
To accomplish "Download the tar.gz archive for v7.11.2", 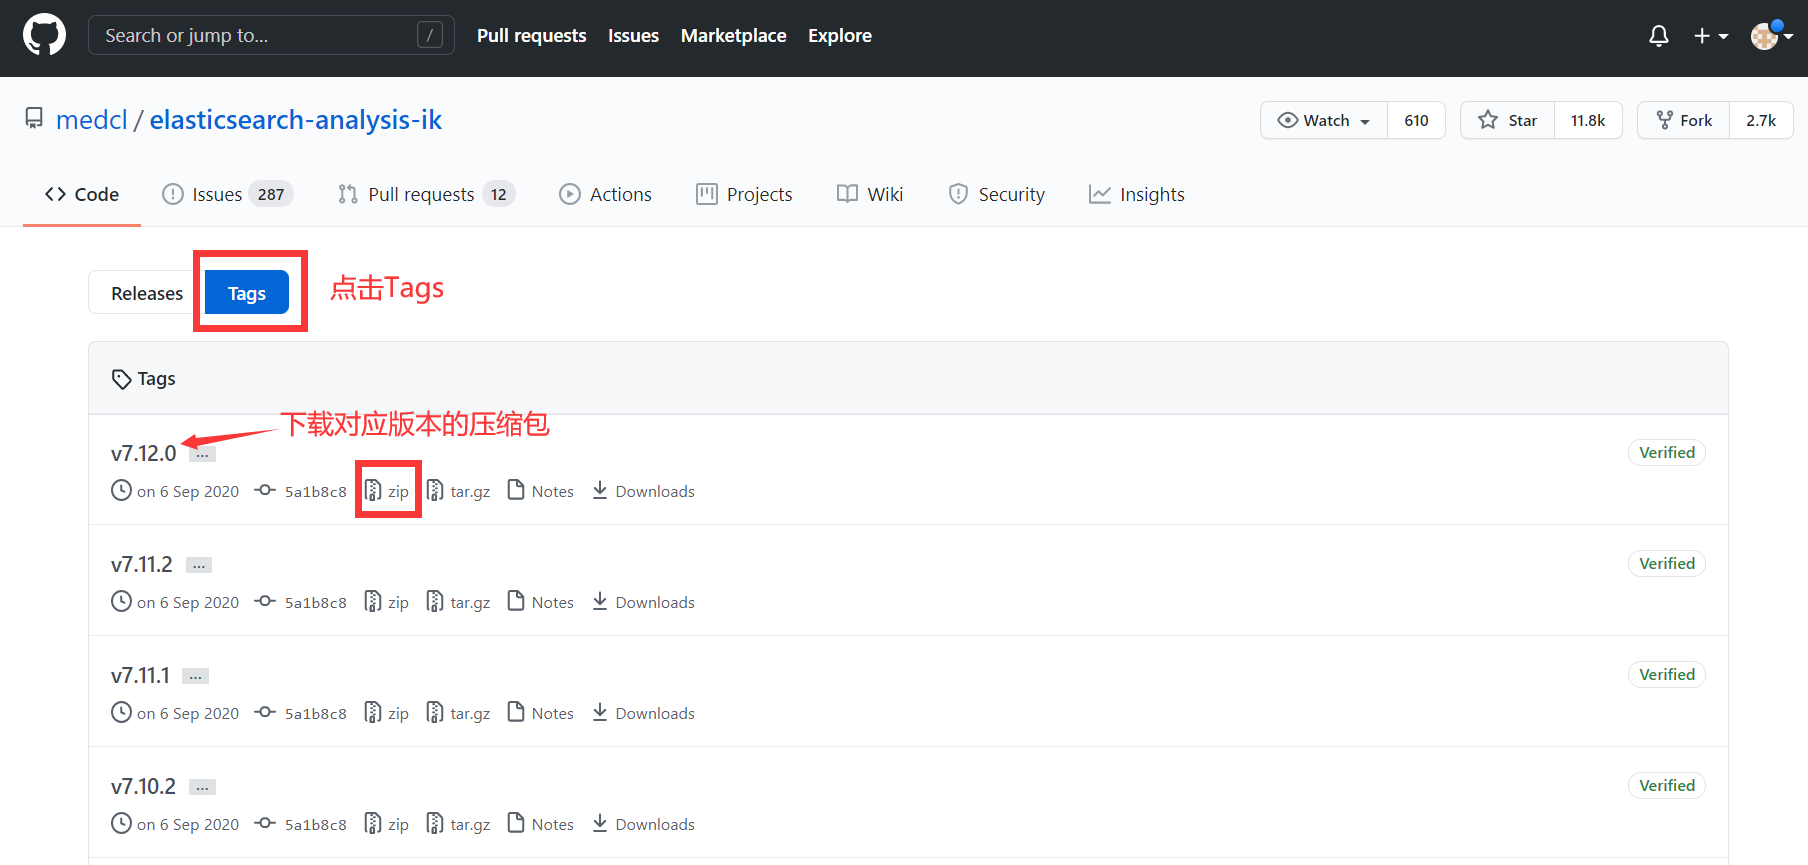I will coord(458,602).
